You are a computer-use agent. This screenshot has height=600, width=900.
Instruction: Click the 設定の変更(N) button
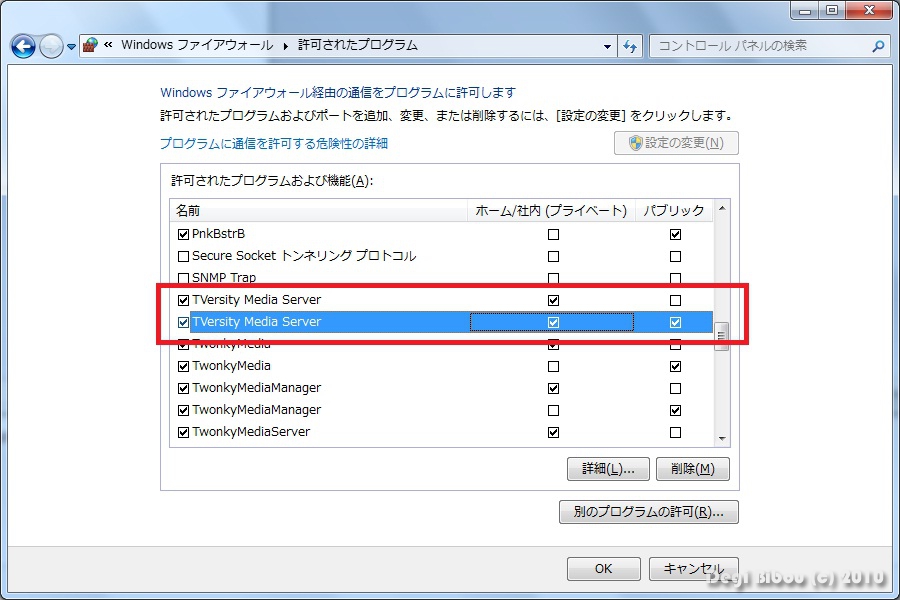676,143
